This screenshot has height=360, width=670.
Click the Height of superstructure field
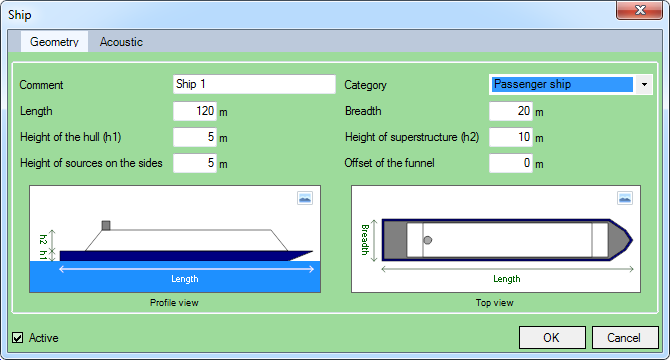(x=511, y=137)
